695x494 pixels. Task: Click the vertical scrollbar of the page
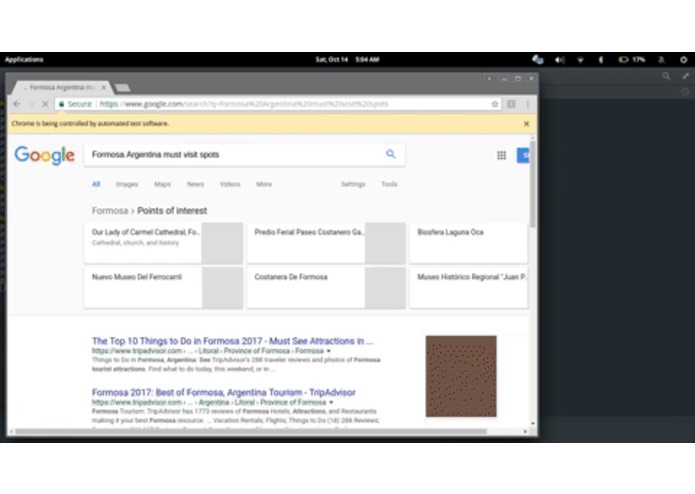(533, 185)
